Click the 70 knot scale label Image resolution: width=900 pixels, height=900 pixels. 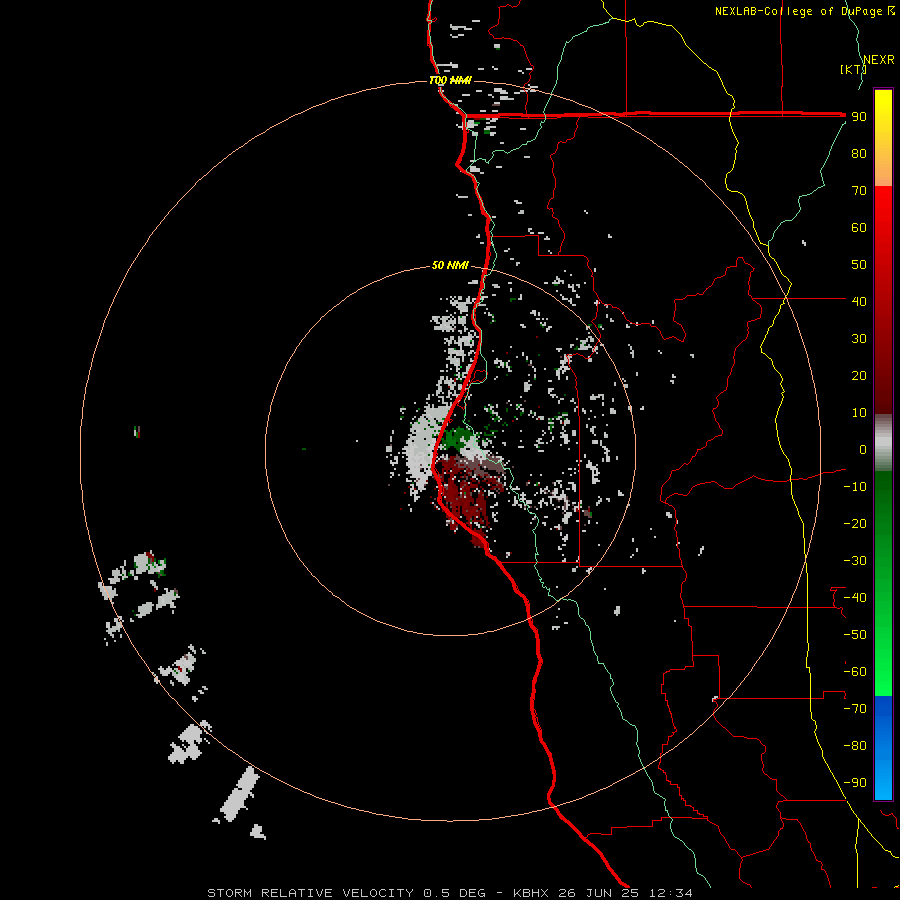point(859,191)
